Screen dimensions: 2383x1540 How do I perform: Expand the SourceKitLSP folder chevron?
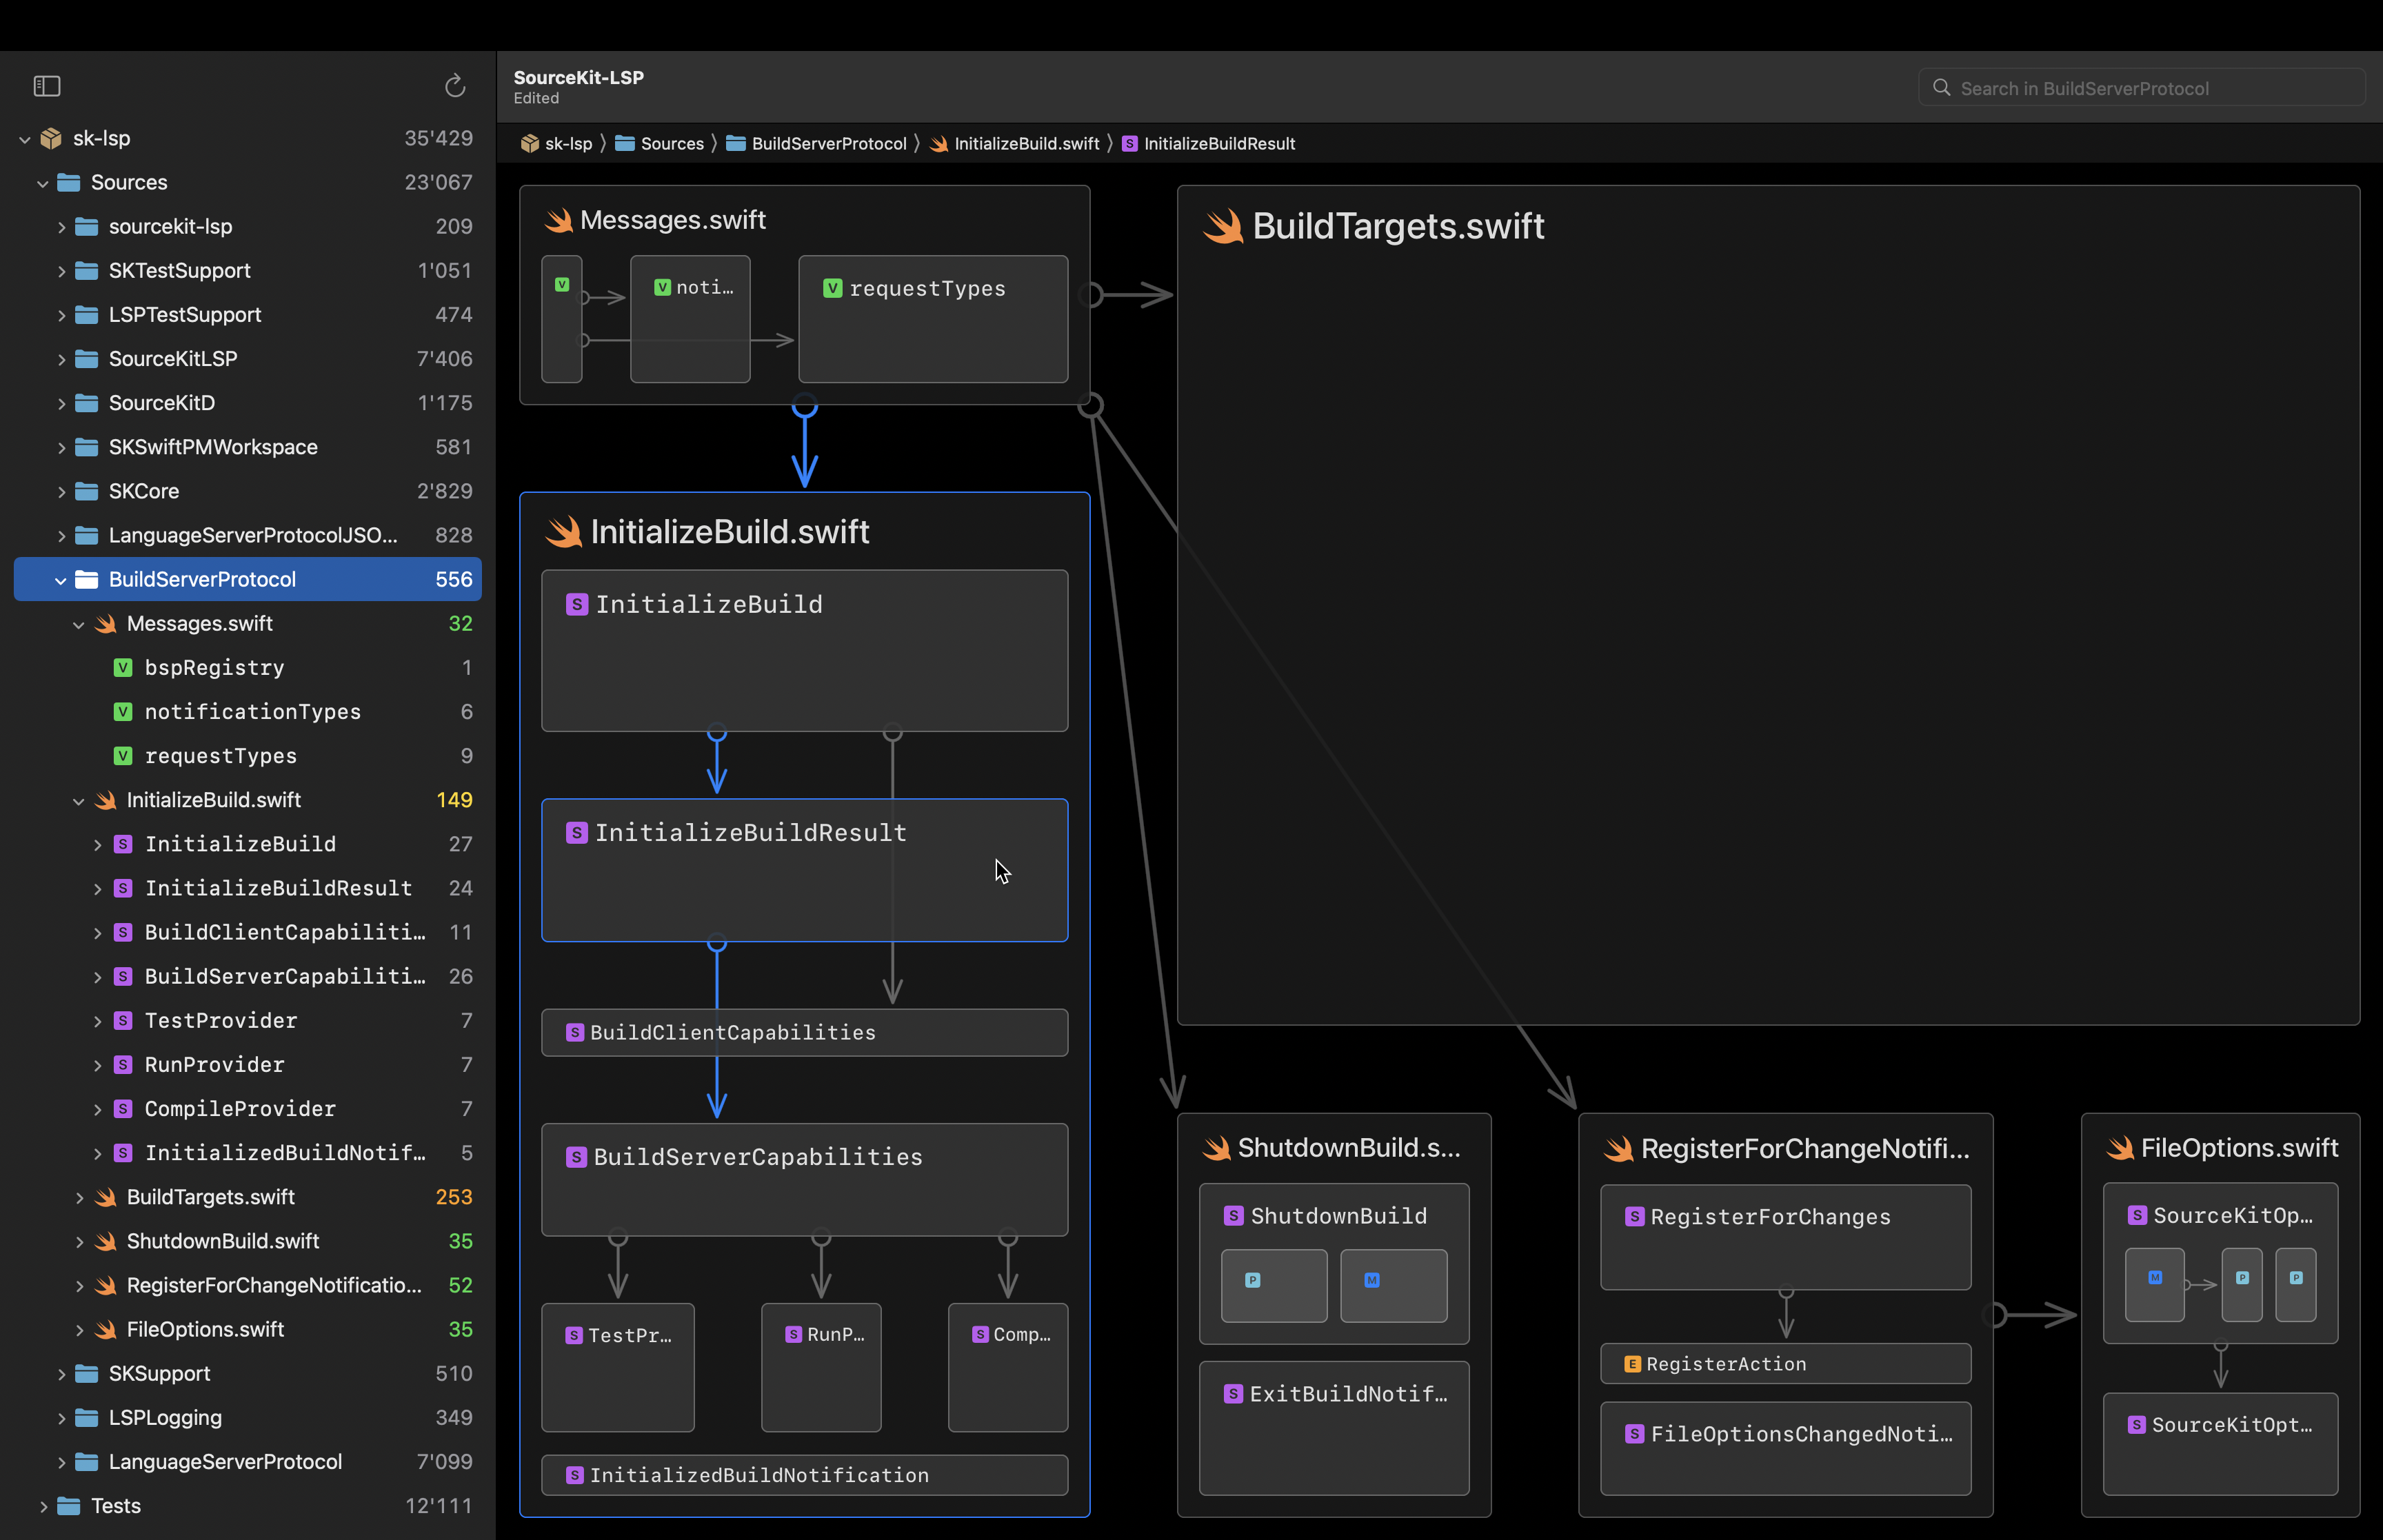61,359
